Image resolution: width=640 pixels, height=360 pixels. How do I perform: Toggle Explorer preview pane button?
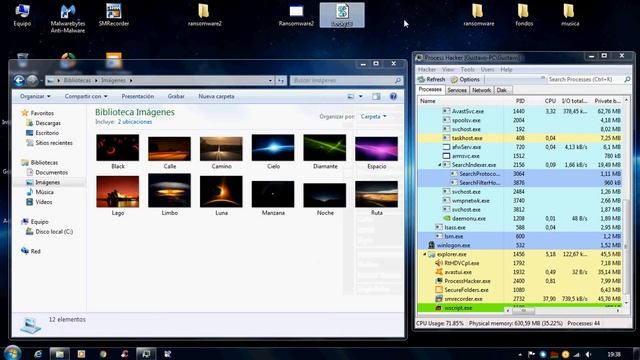(376, 96)
